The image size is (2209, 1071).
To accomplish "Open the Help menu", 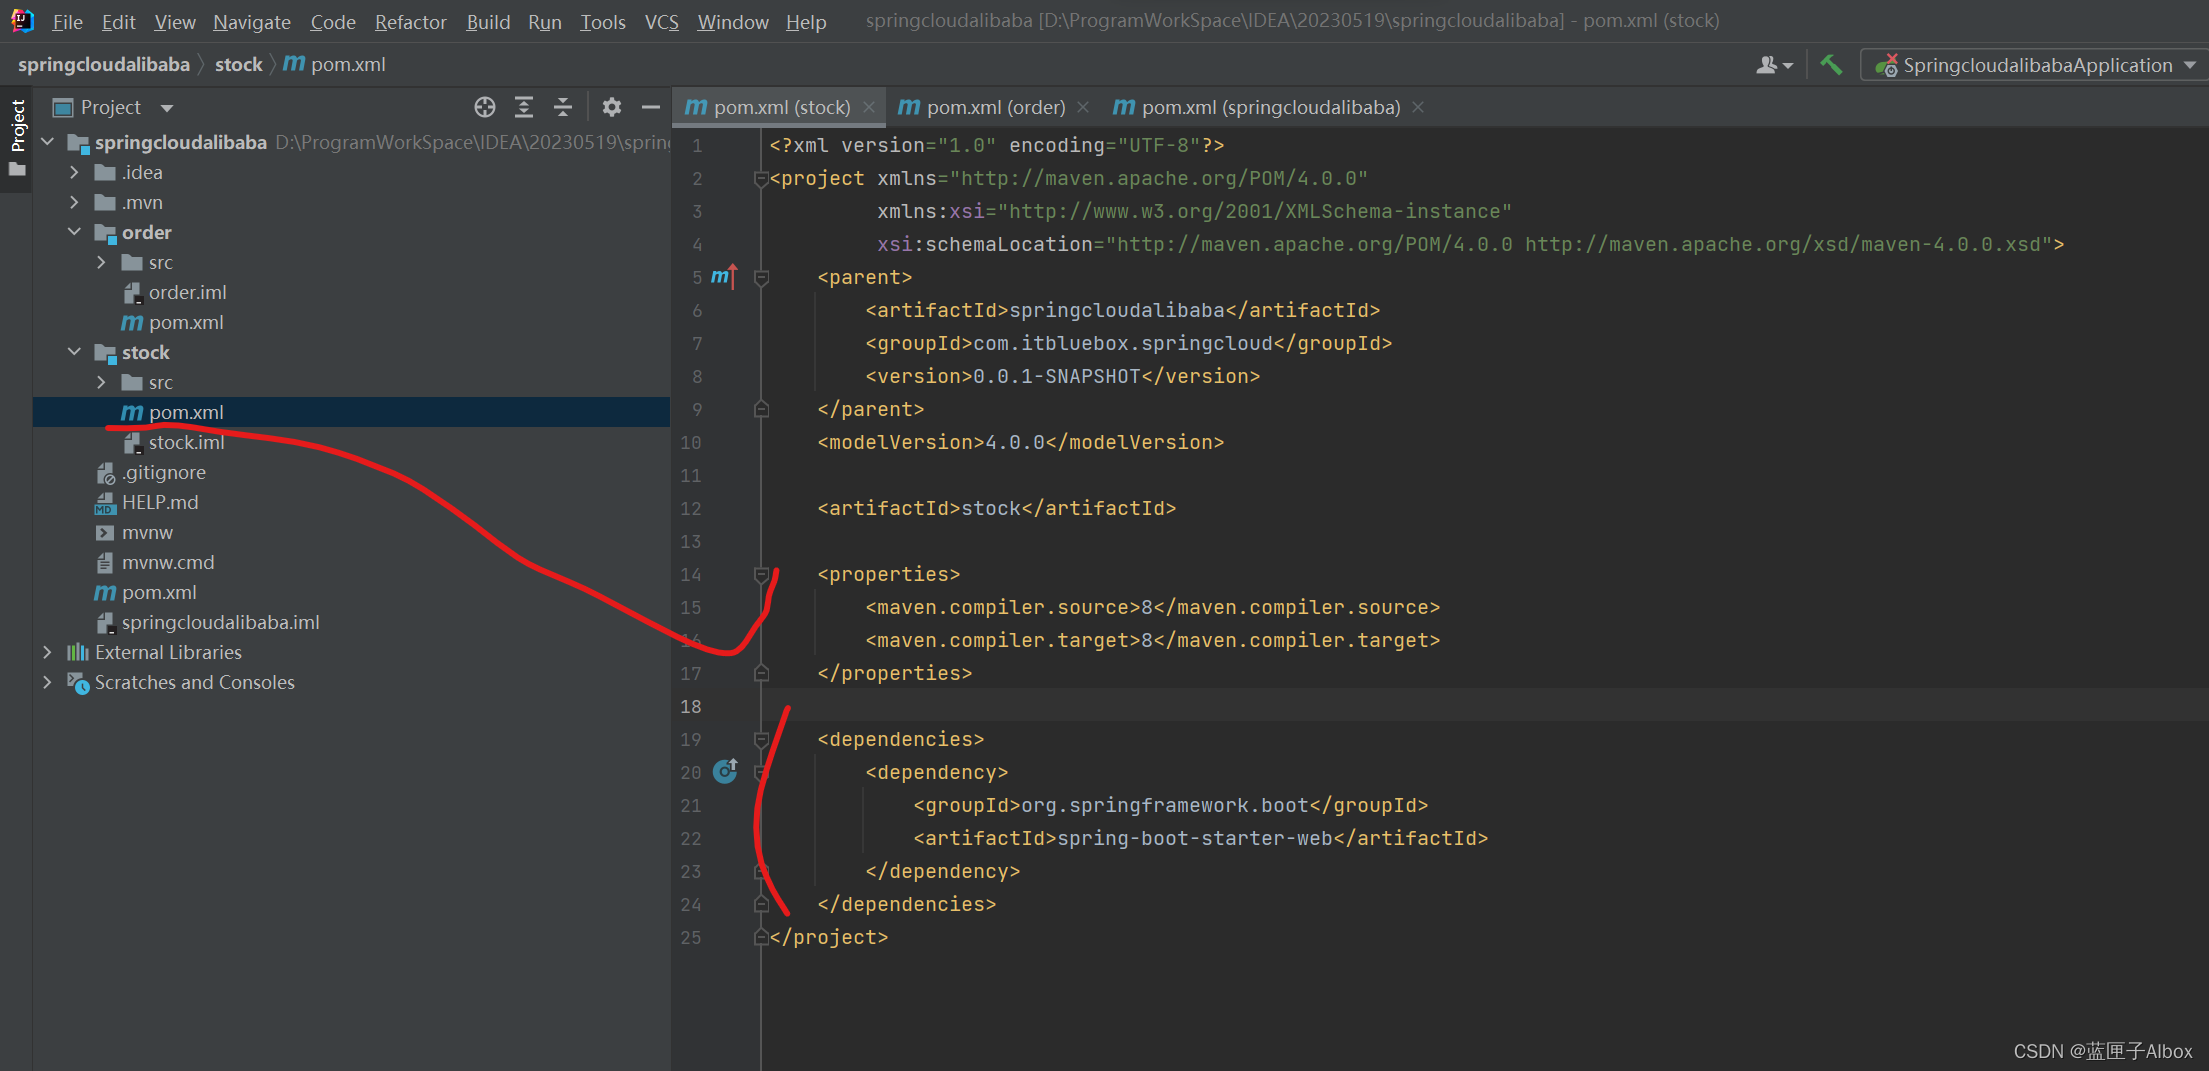I will [806, 22].
